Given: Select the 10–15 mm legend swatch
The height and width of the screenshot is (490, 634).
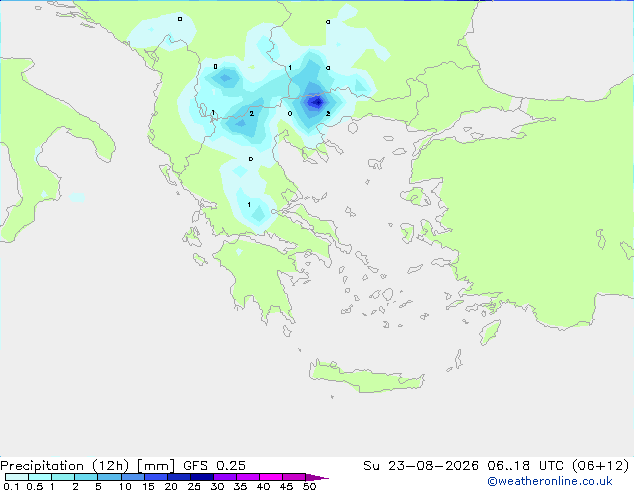Looking at the screenshot, I should (132, 477).
